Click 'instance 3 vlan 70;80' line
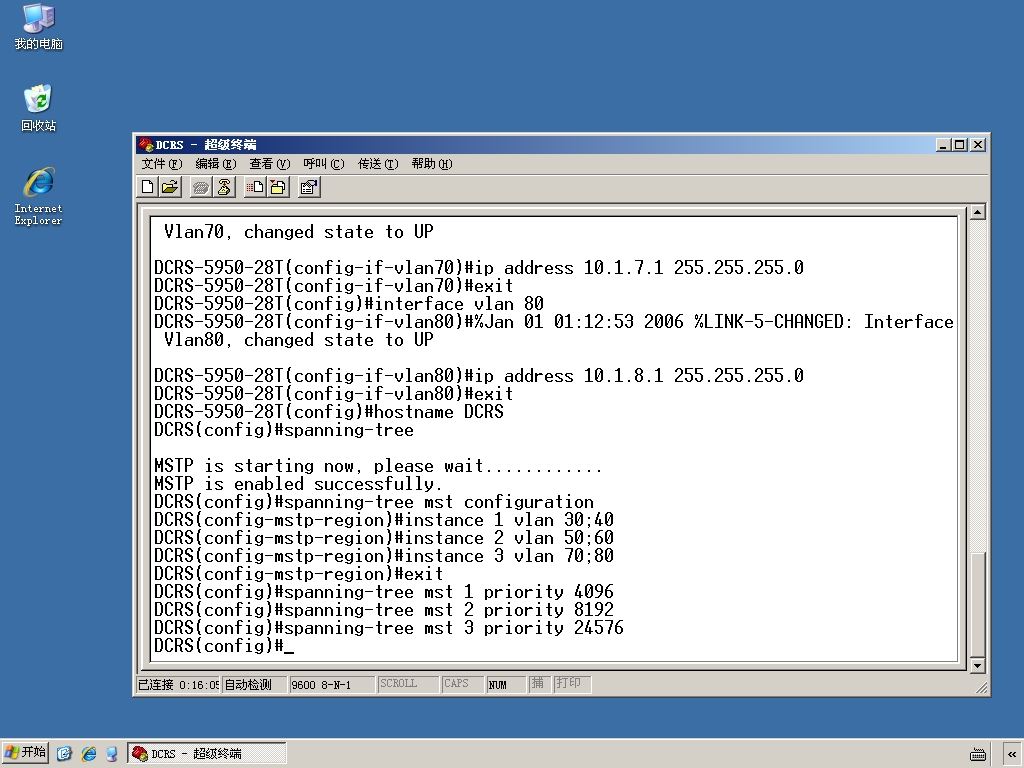The image size is (1024, 768). point(383,556)
